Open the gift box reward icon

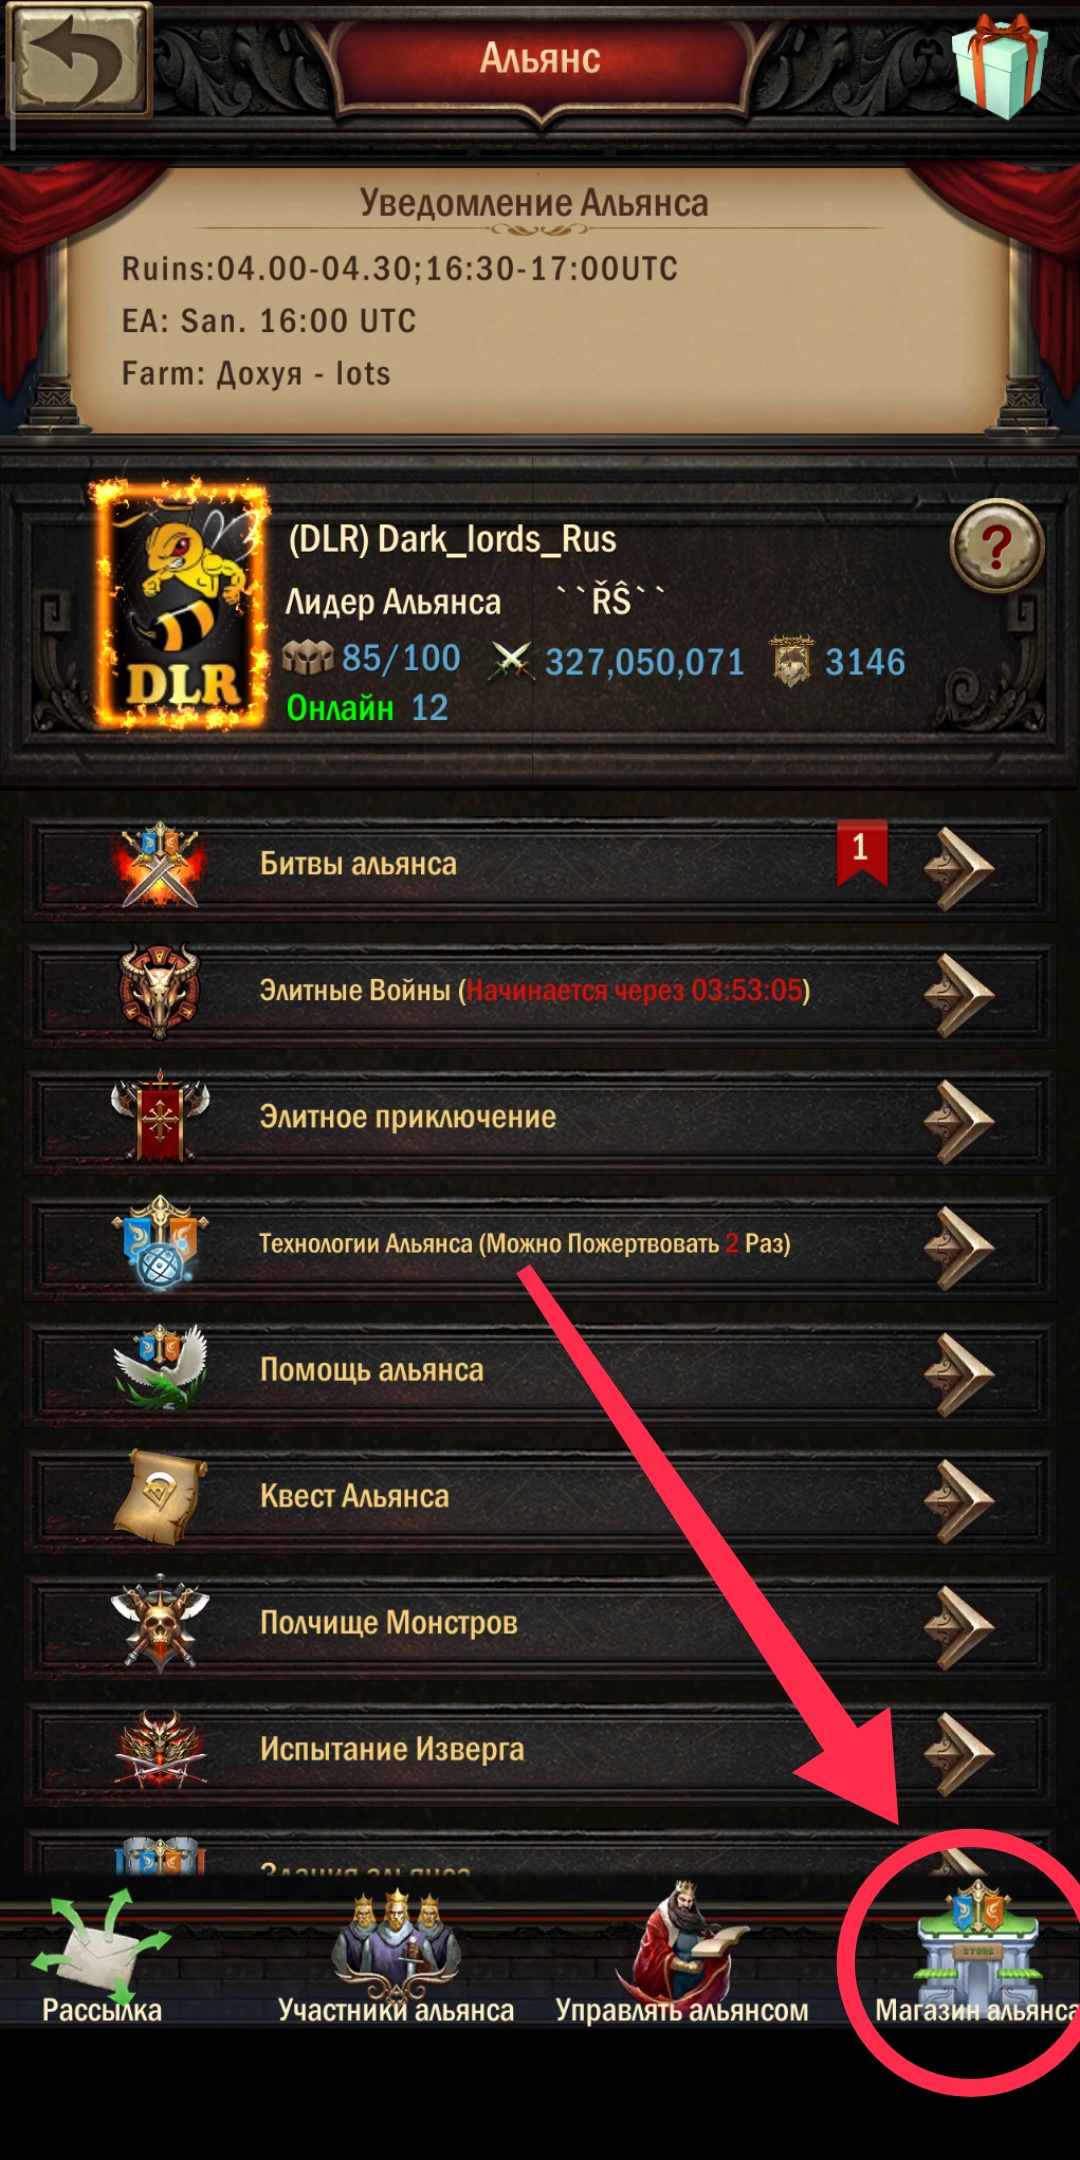coord(999,65)
